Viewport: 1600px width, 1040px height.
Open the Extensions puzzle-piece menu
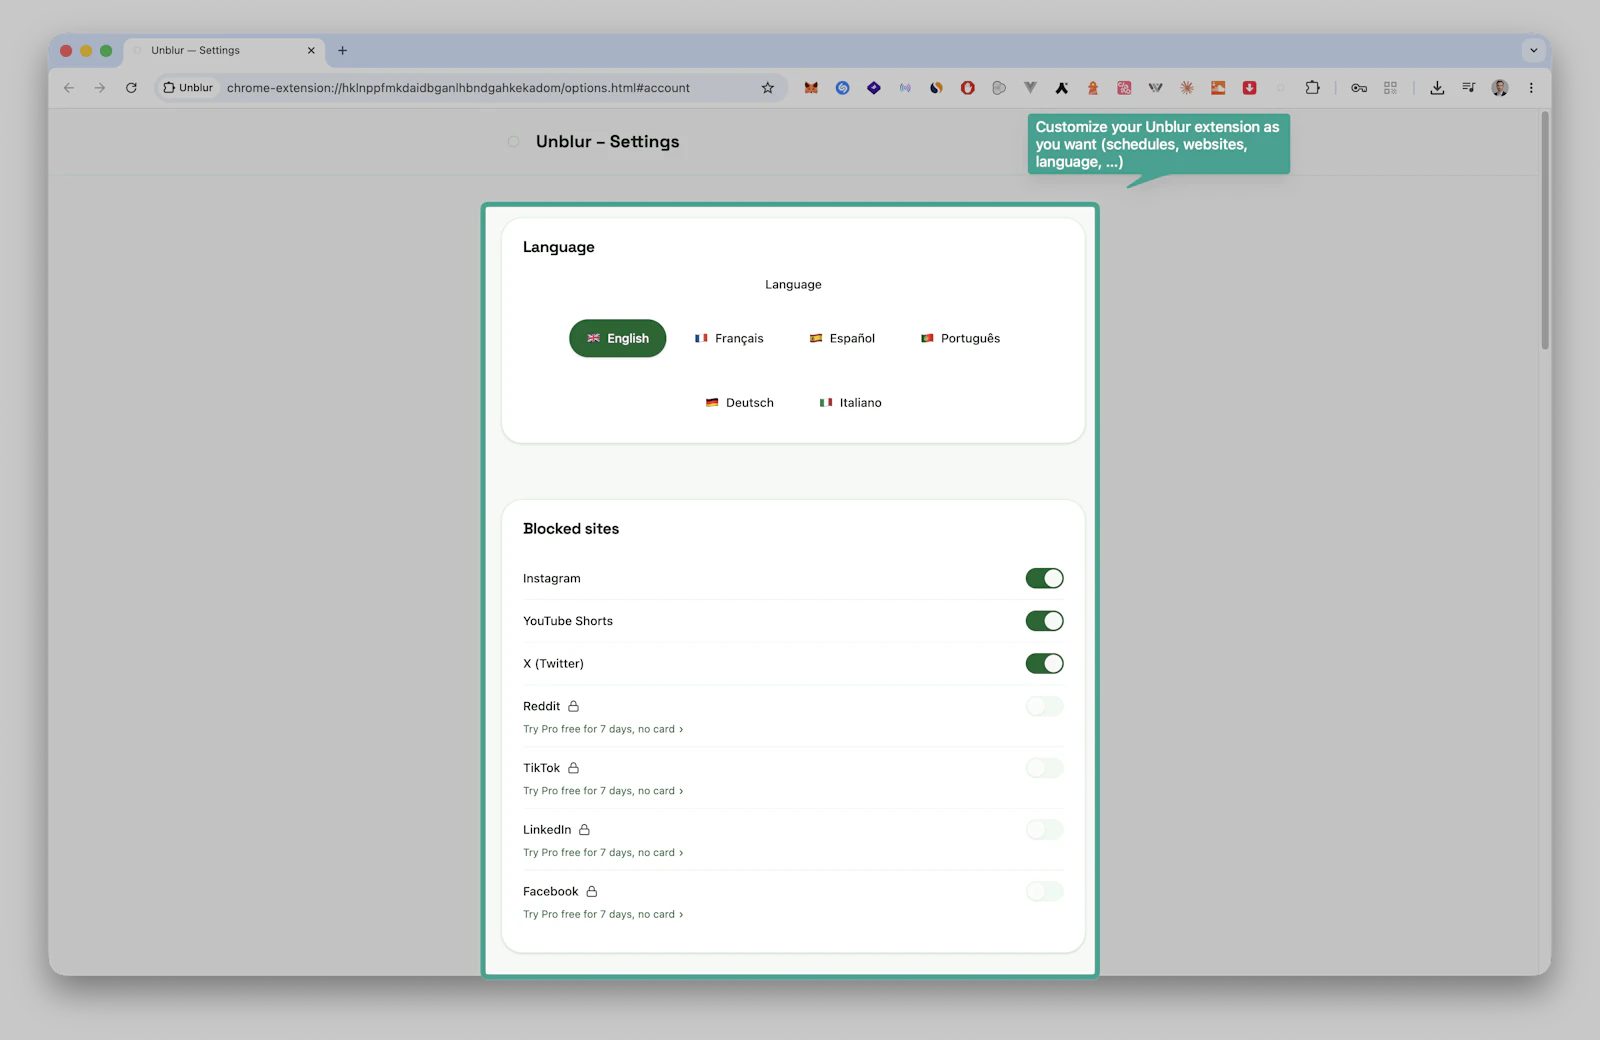click(x=1312, y=88)
